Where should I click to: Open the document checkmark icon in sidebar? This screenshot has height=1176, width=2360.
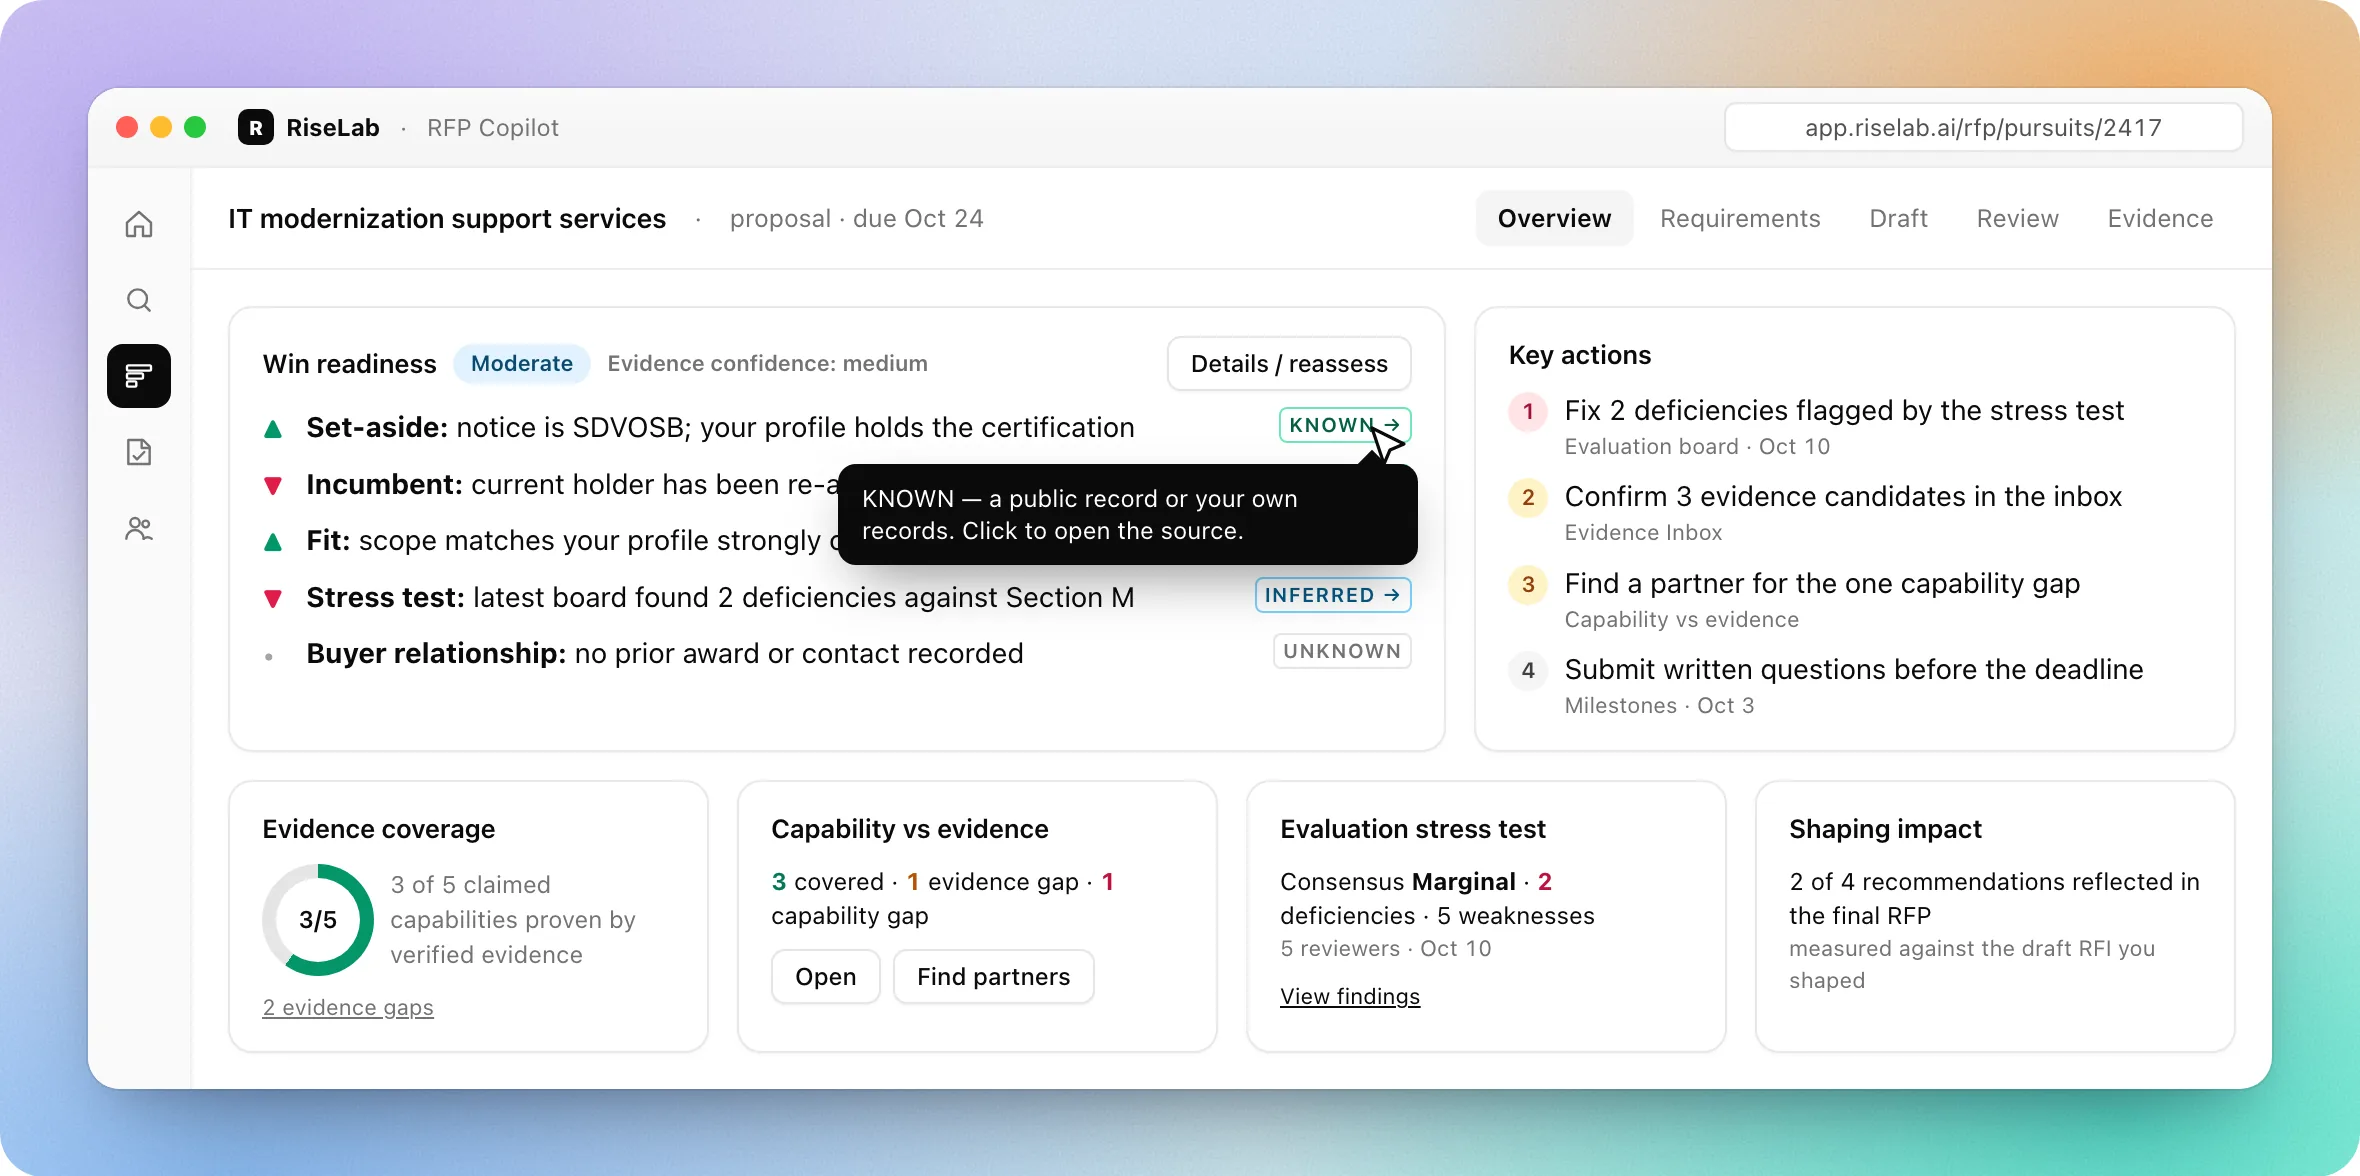[x=139, y=452]
